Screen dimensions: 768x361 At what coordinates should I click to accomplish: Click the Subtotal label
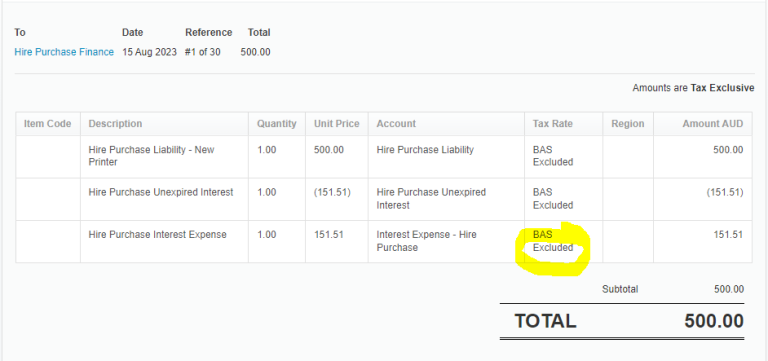(620, 289)
